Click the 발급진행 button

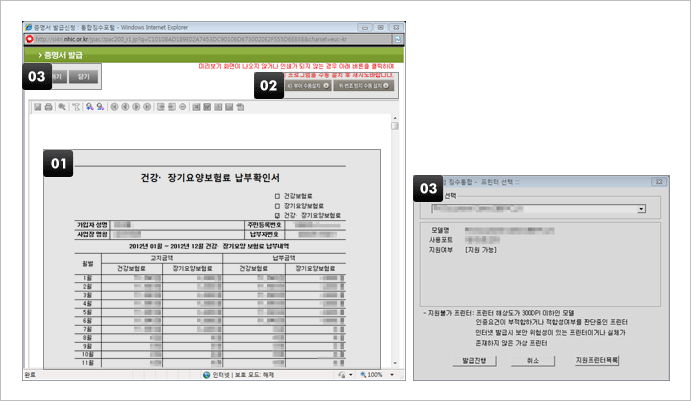click(474, 358)
